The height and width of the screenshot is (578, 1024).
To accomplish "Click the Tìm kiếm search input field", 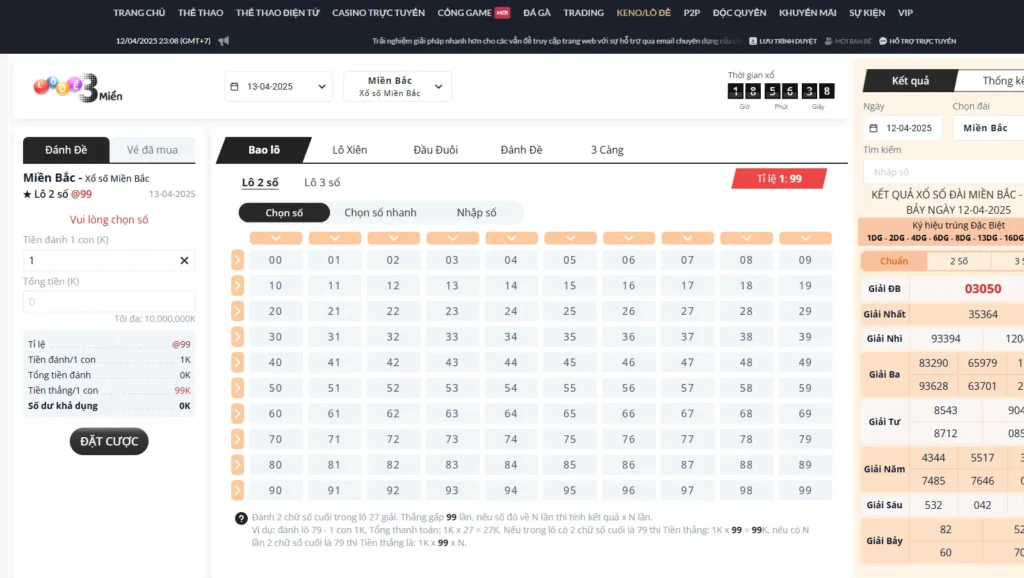I will (940, 172).
